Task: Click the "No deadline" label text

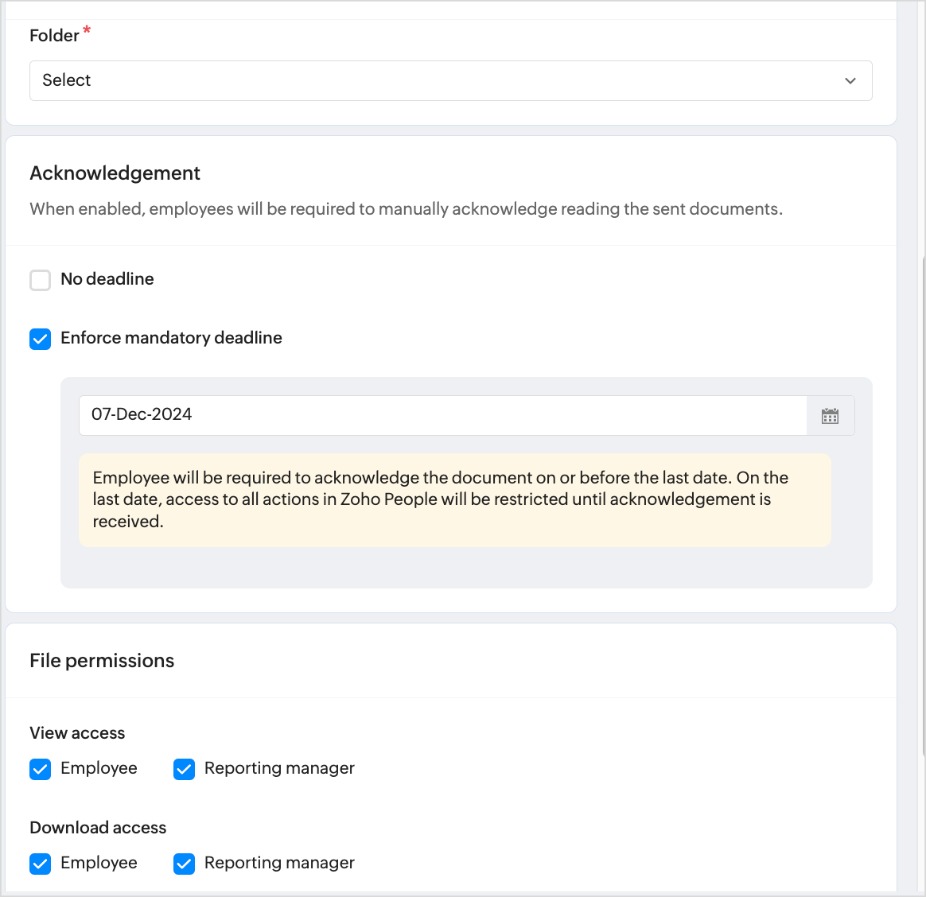Action: click(x=107, y=279)
